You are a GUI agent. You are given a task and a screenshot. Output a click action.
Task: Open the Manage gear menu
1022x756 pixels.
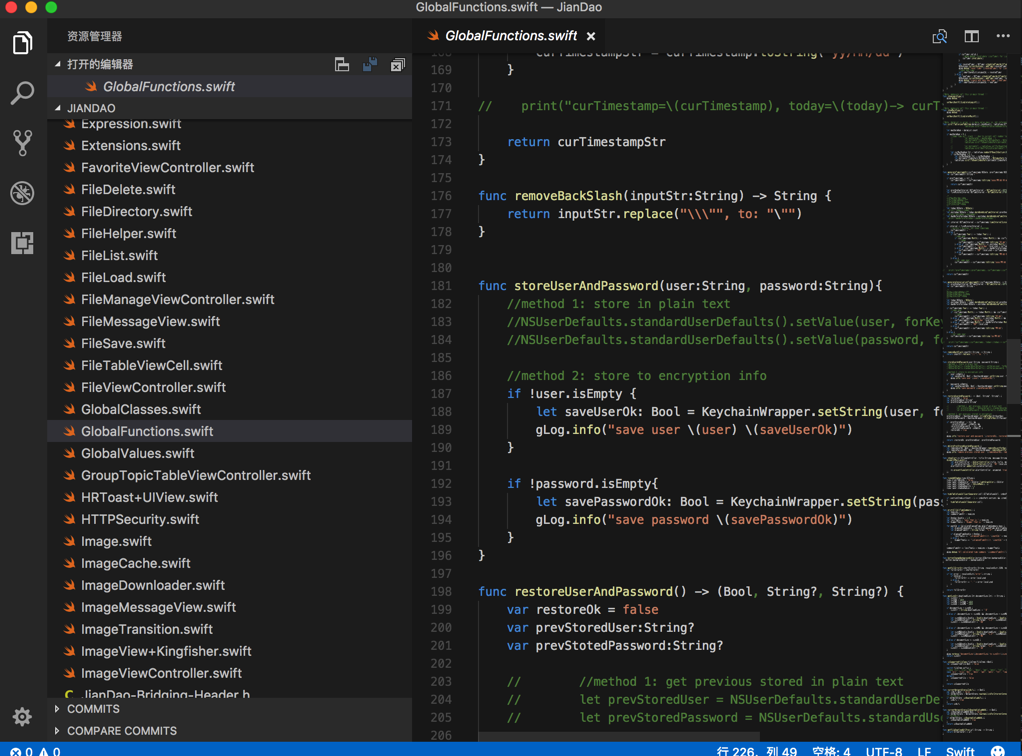[x=22, y=716]
